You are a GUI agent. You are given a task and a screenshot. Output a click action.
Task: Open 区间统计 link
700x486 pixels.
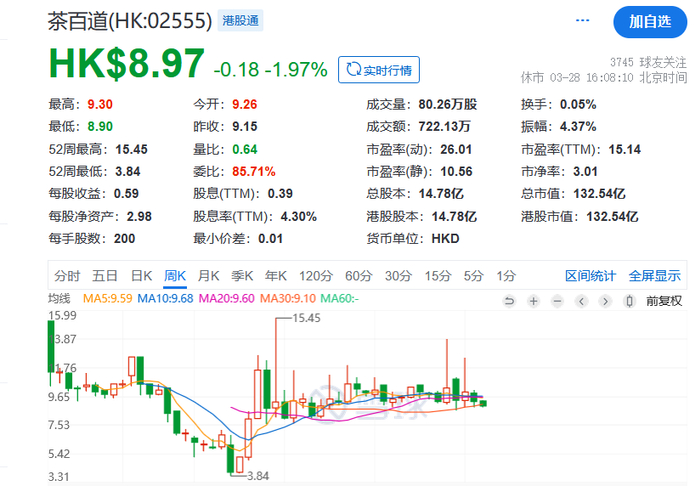(x=590, y=276)
